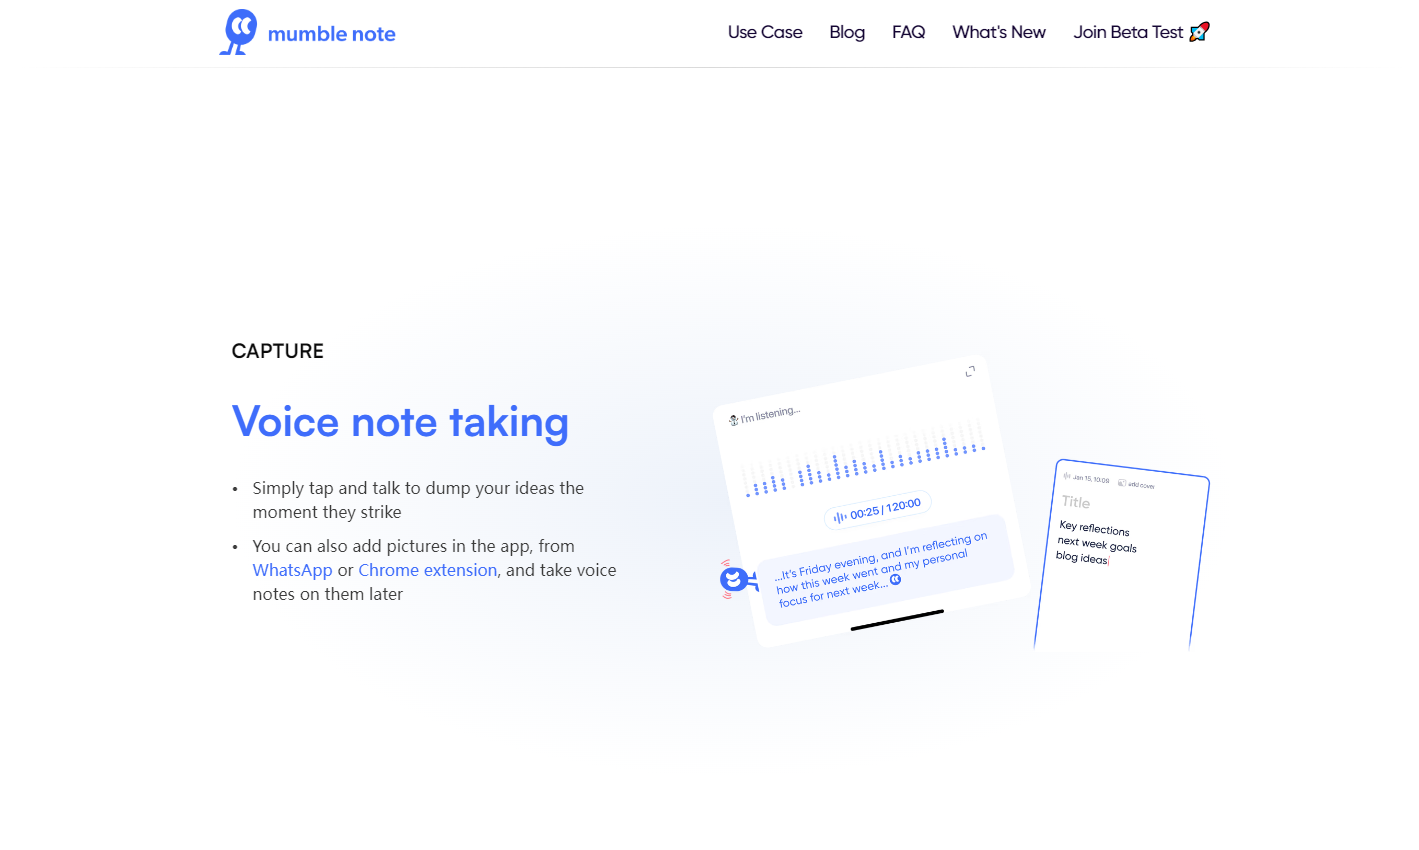Switch to the FAQ section
Viewport: 1419px width, 850px height.
click(x=908, y=31)
